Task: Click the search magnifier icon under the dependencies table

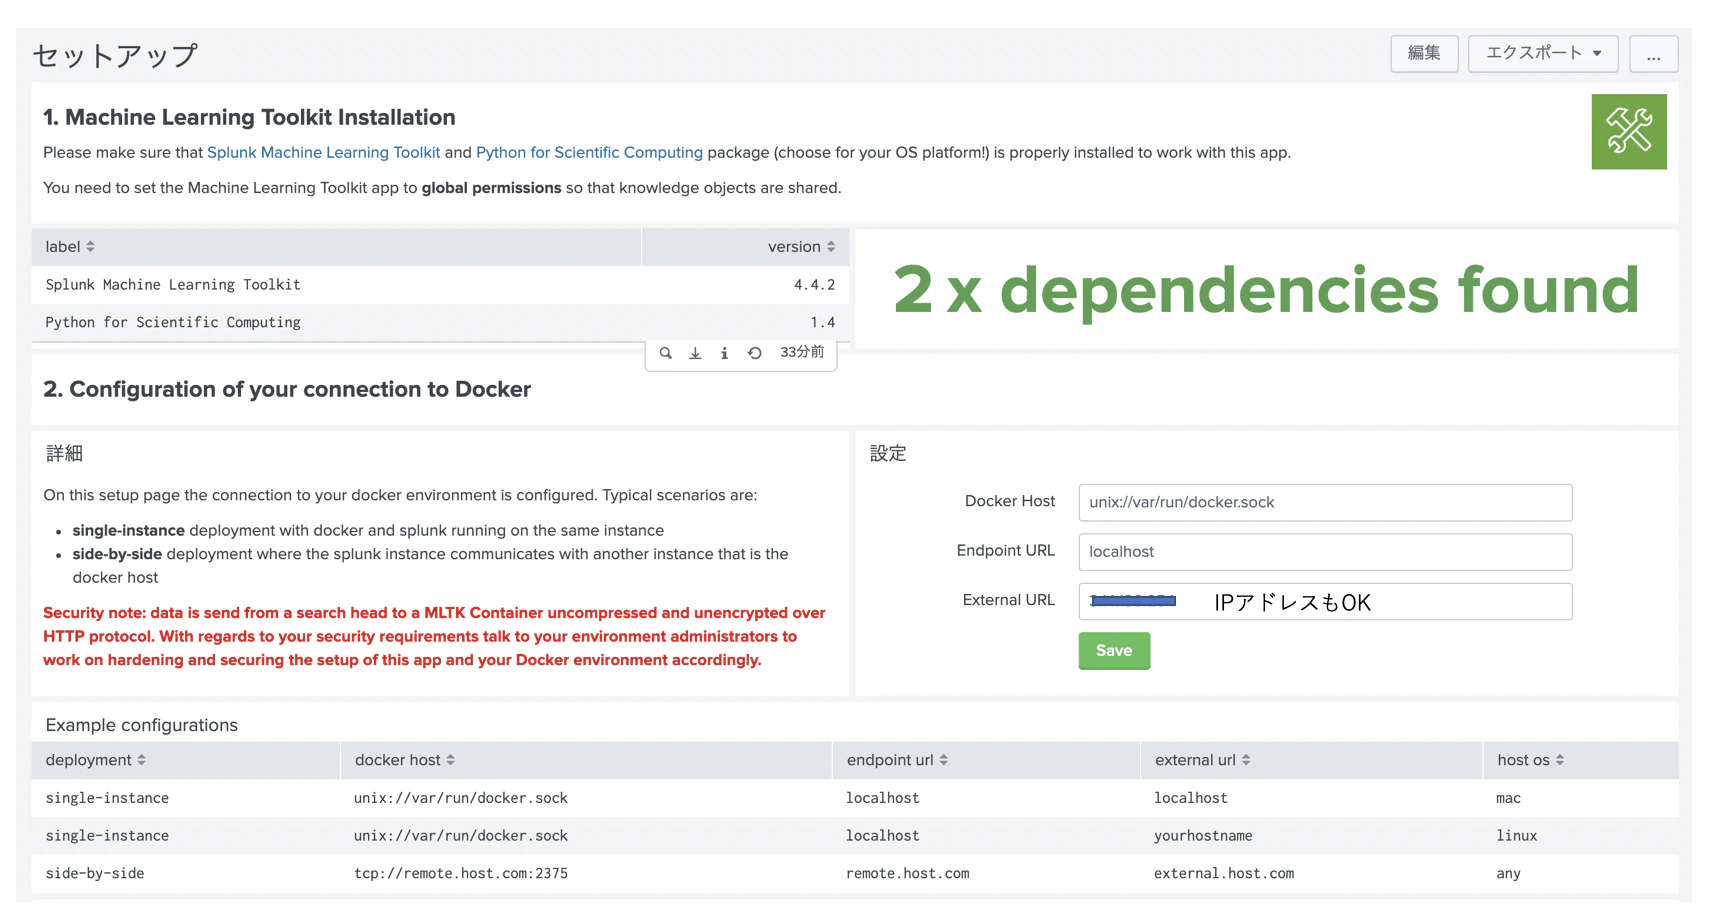Action: tap(666, 353)
